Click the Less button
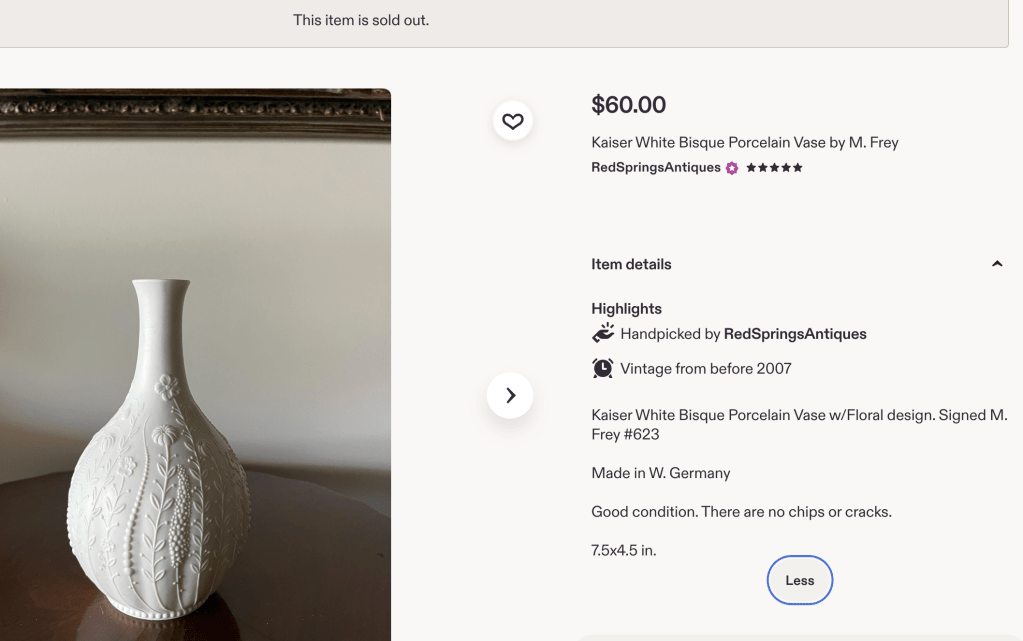The image size is (1023, 641). 800,580
